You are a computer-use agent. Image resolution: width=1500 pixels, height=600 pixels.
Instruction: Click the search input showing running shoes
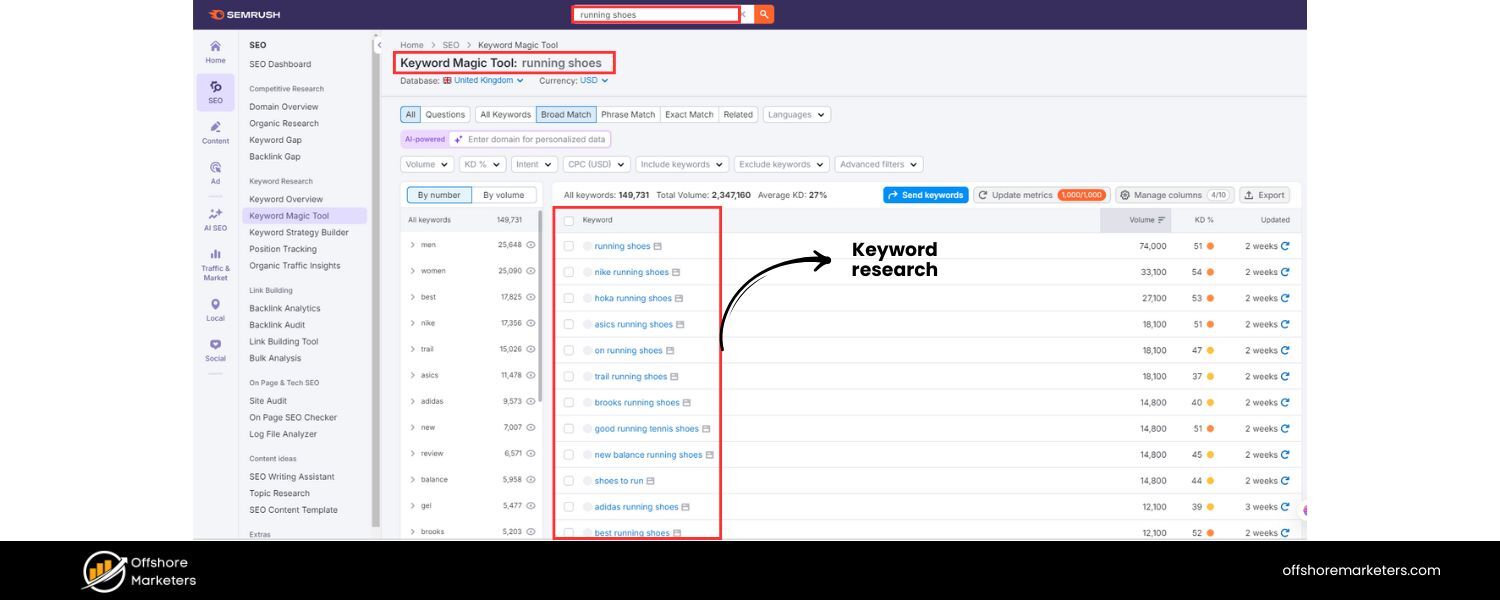(655, 14)
